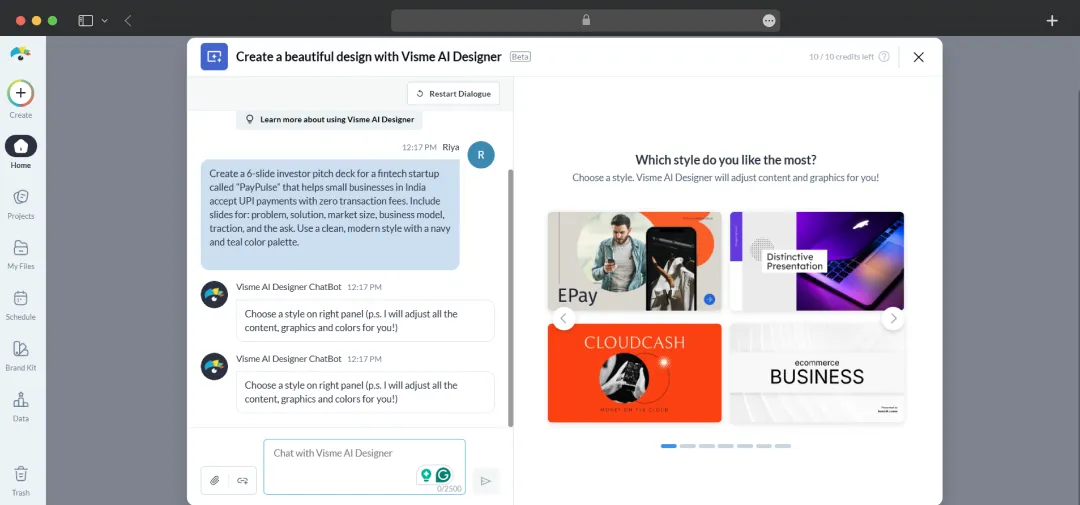
Task: Click the first Choose a style chatbot message
Action: (365, 320)
